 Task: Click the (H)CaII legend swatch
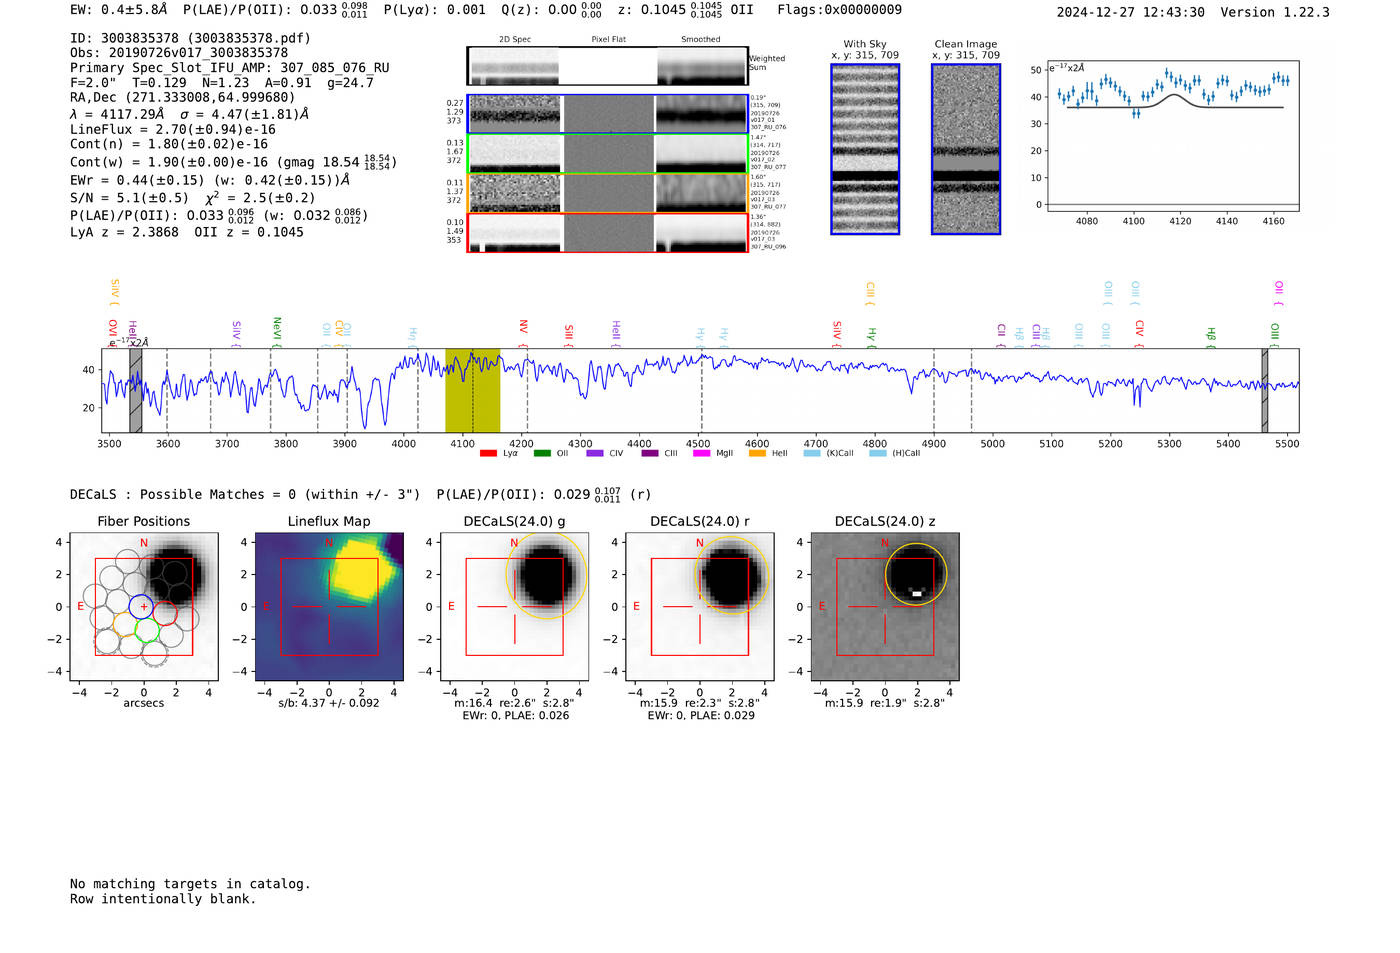pyautogui.click(x=878, y=453)
